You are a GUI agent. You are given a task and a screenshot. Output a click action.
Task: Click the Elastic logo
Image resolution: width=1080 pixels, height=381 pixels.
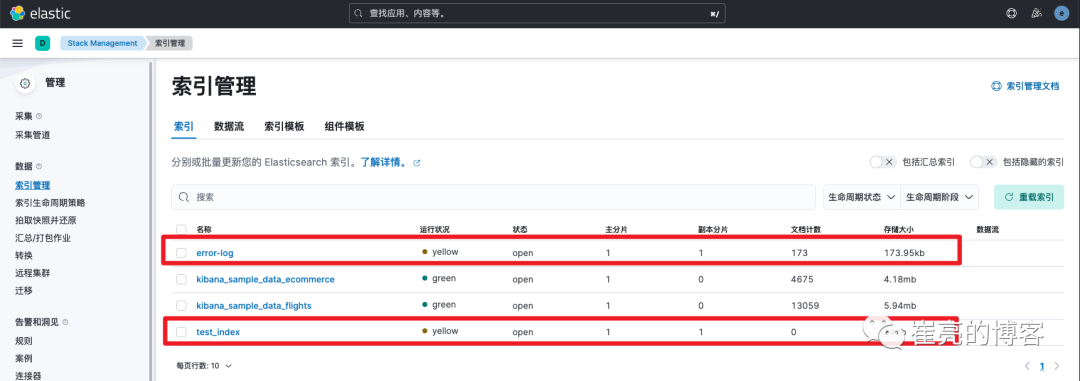coord(41,14)
